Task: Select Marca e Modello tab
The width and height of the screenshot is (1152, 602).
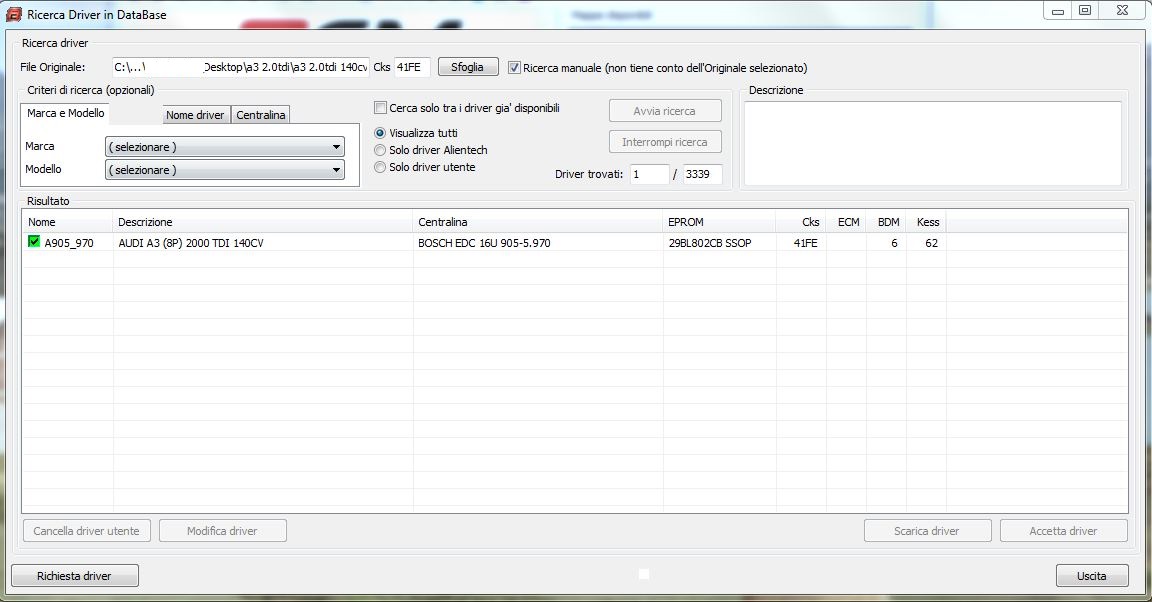Action: 66,114
